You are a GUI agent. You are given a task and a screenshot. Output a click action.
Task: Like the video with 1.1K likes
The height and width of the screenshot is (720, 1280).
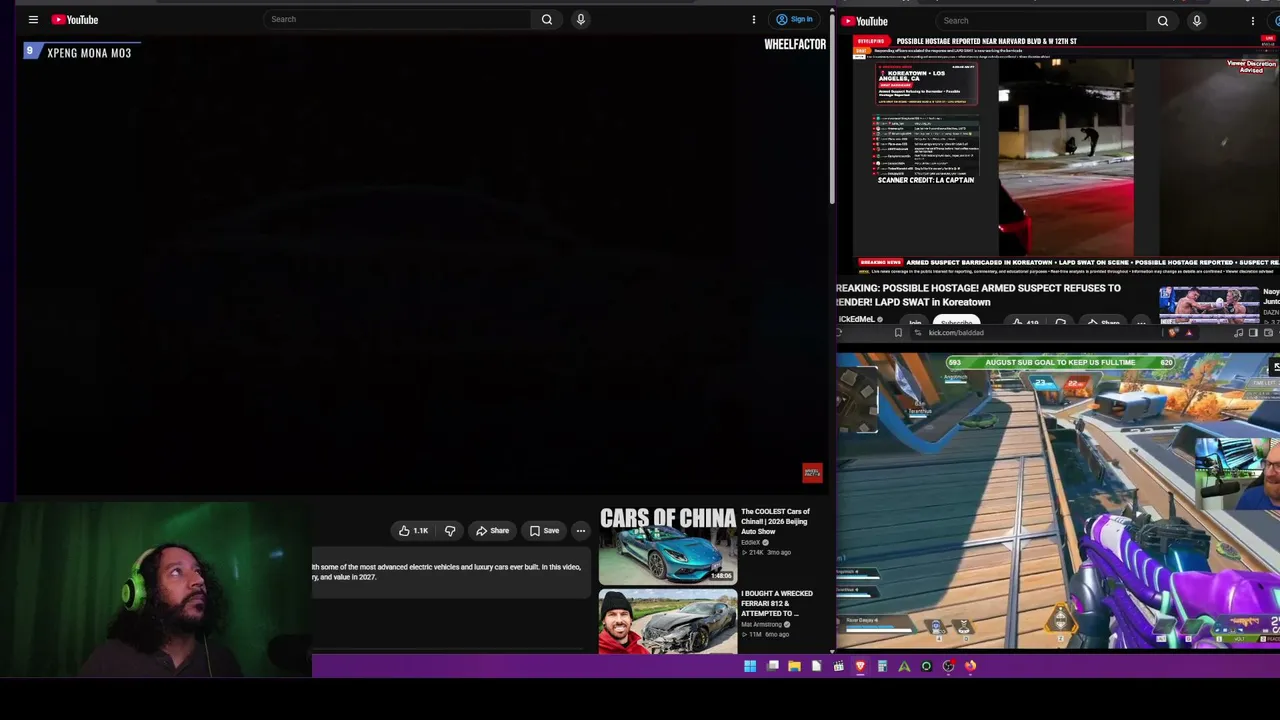coord(414,531)
